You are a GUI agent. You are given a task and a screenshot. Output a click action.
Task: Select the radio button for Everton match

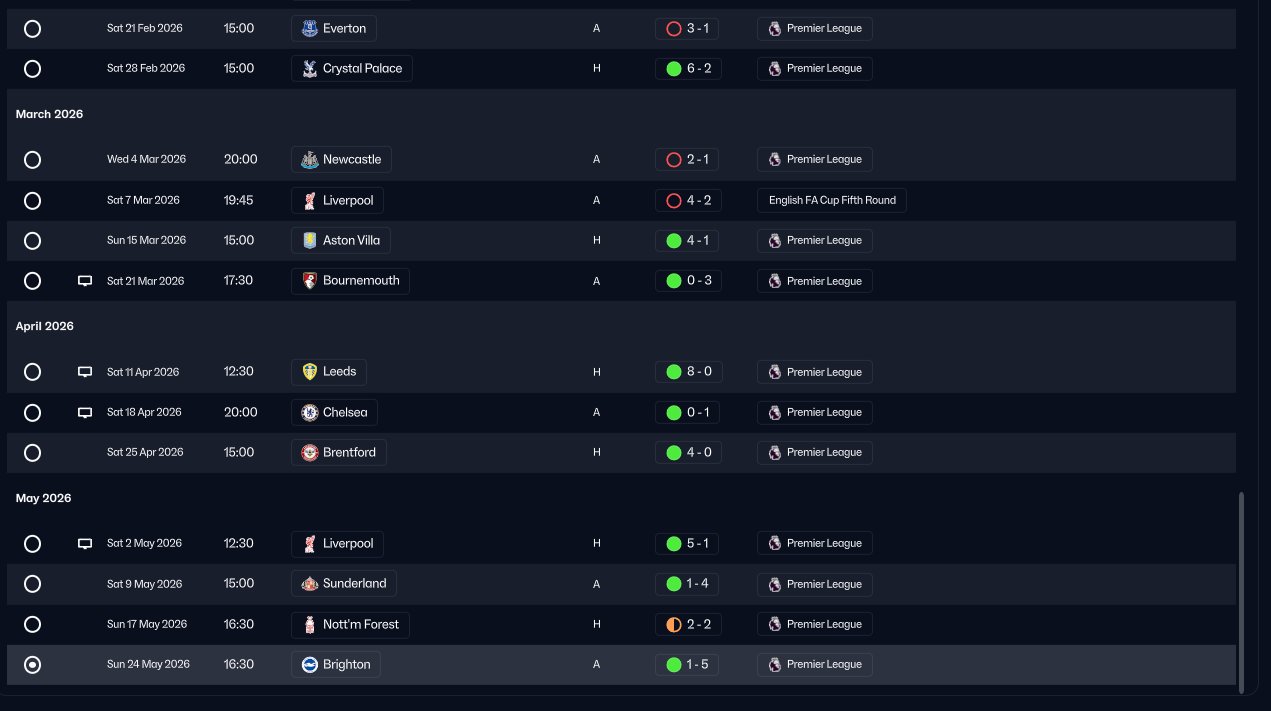[x=32, y=29]
